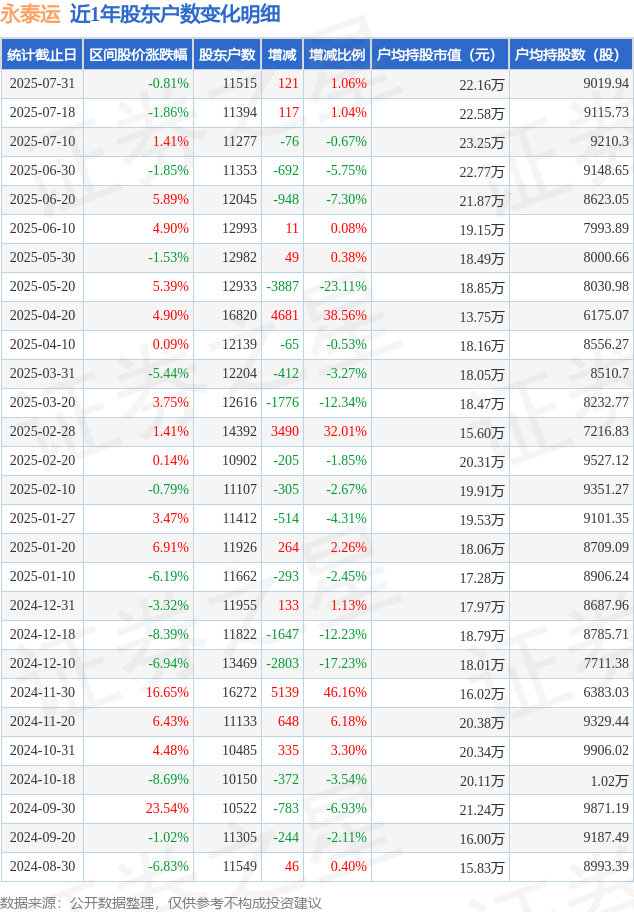
Task: Click the 区间股价涨跌幅 column header
Action: [x=138, y=55]
